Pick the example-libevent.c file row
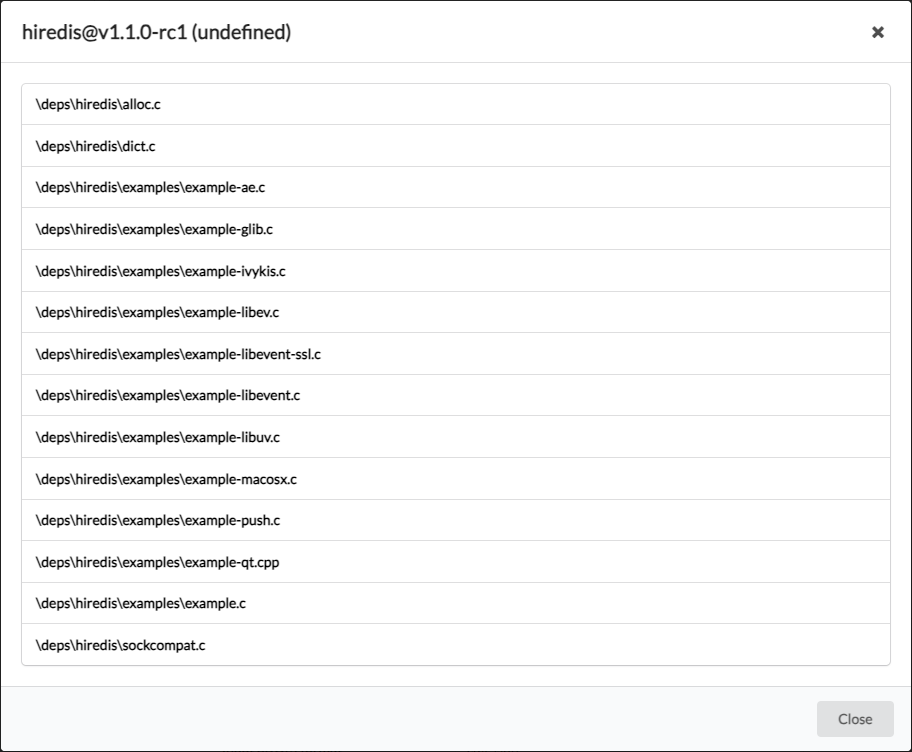 168,396
